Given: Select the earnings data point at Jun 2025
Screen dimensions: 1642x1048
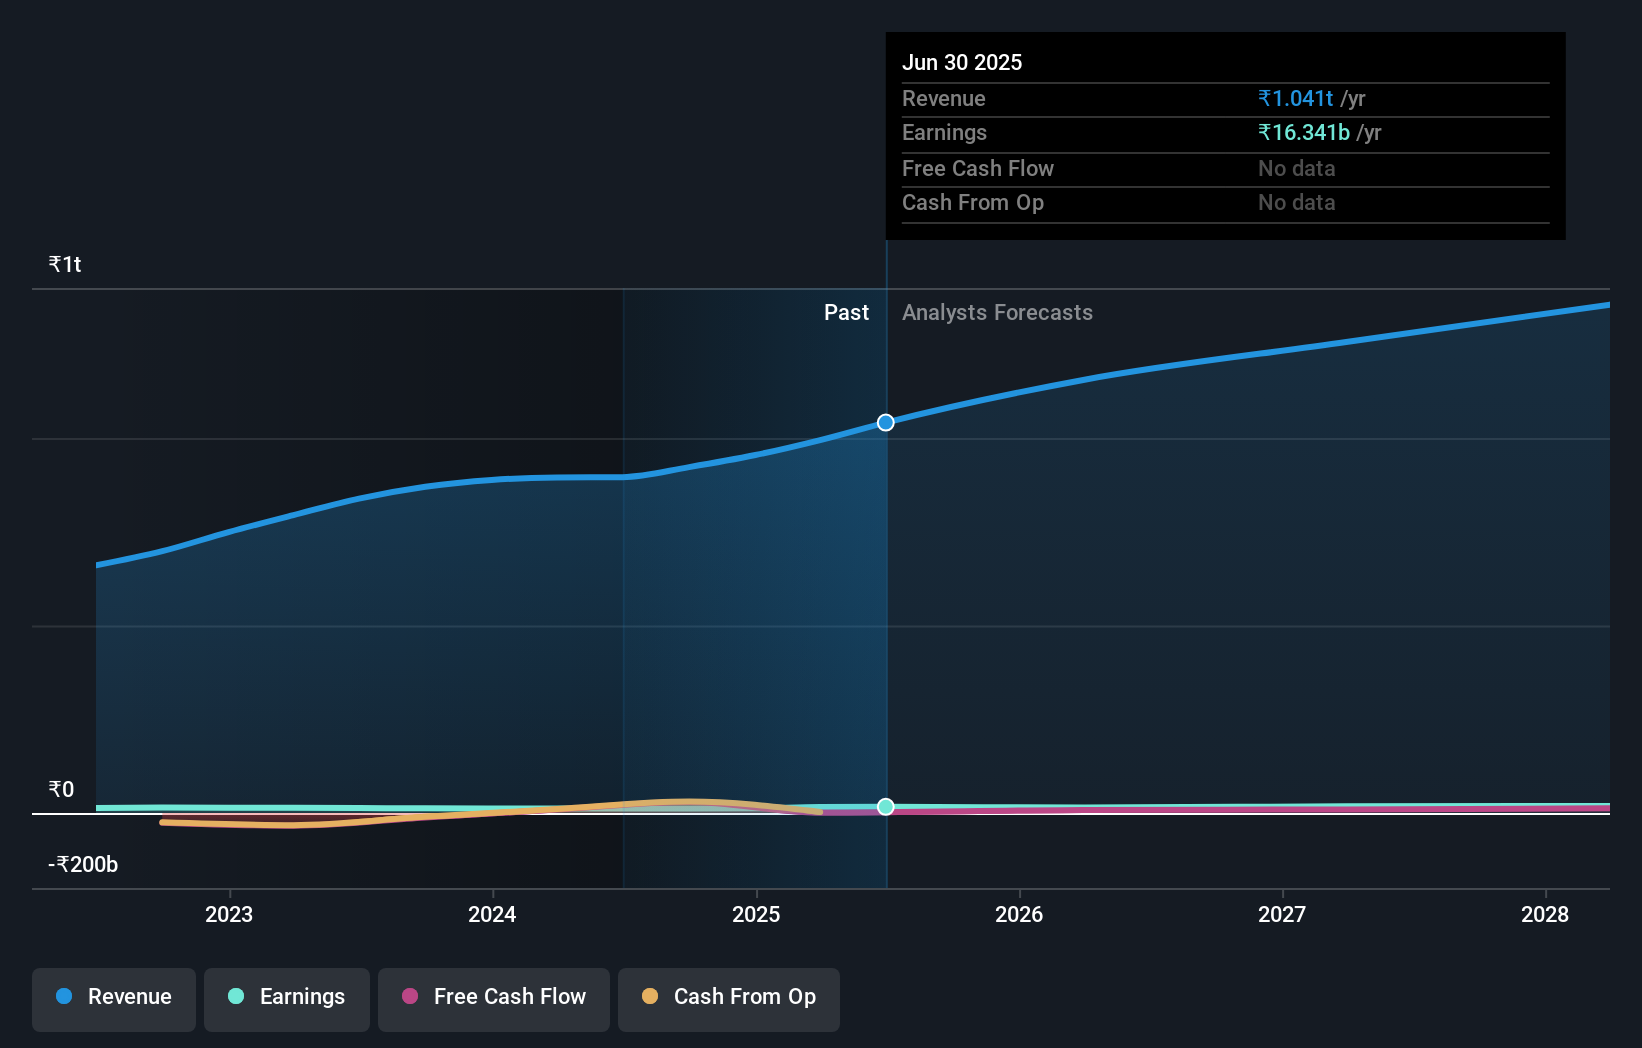Looking at the screenshot, I should coord(886,807).
